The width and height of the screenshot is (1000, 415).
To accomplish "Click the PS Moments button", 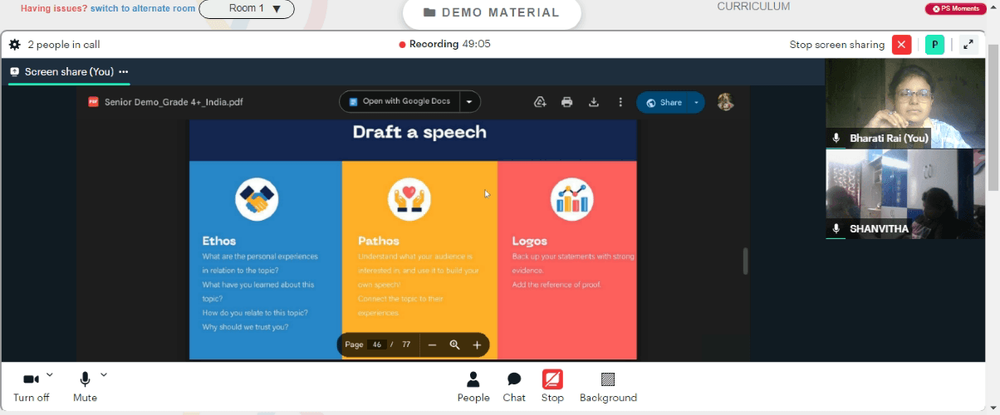I will point(955,9).
